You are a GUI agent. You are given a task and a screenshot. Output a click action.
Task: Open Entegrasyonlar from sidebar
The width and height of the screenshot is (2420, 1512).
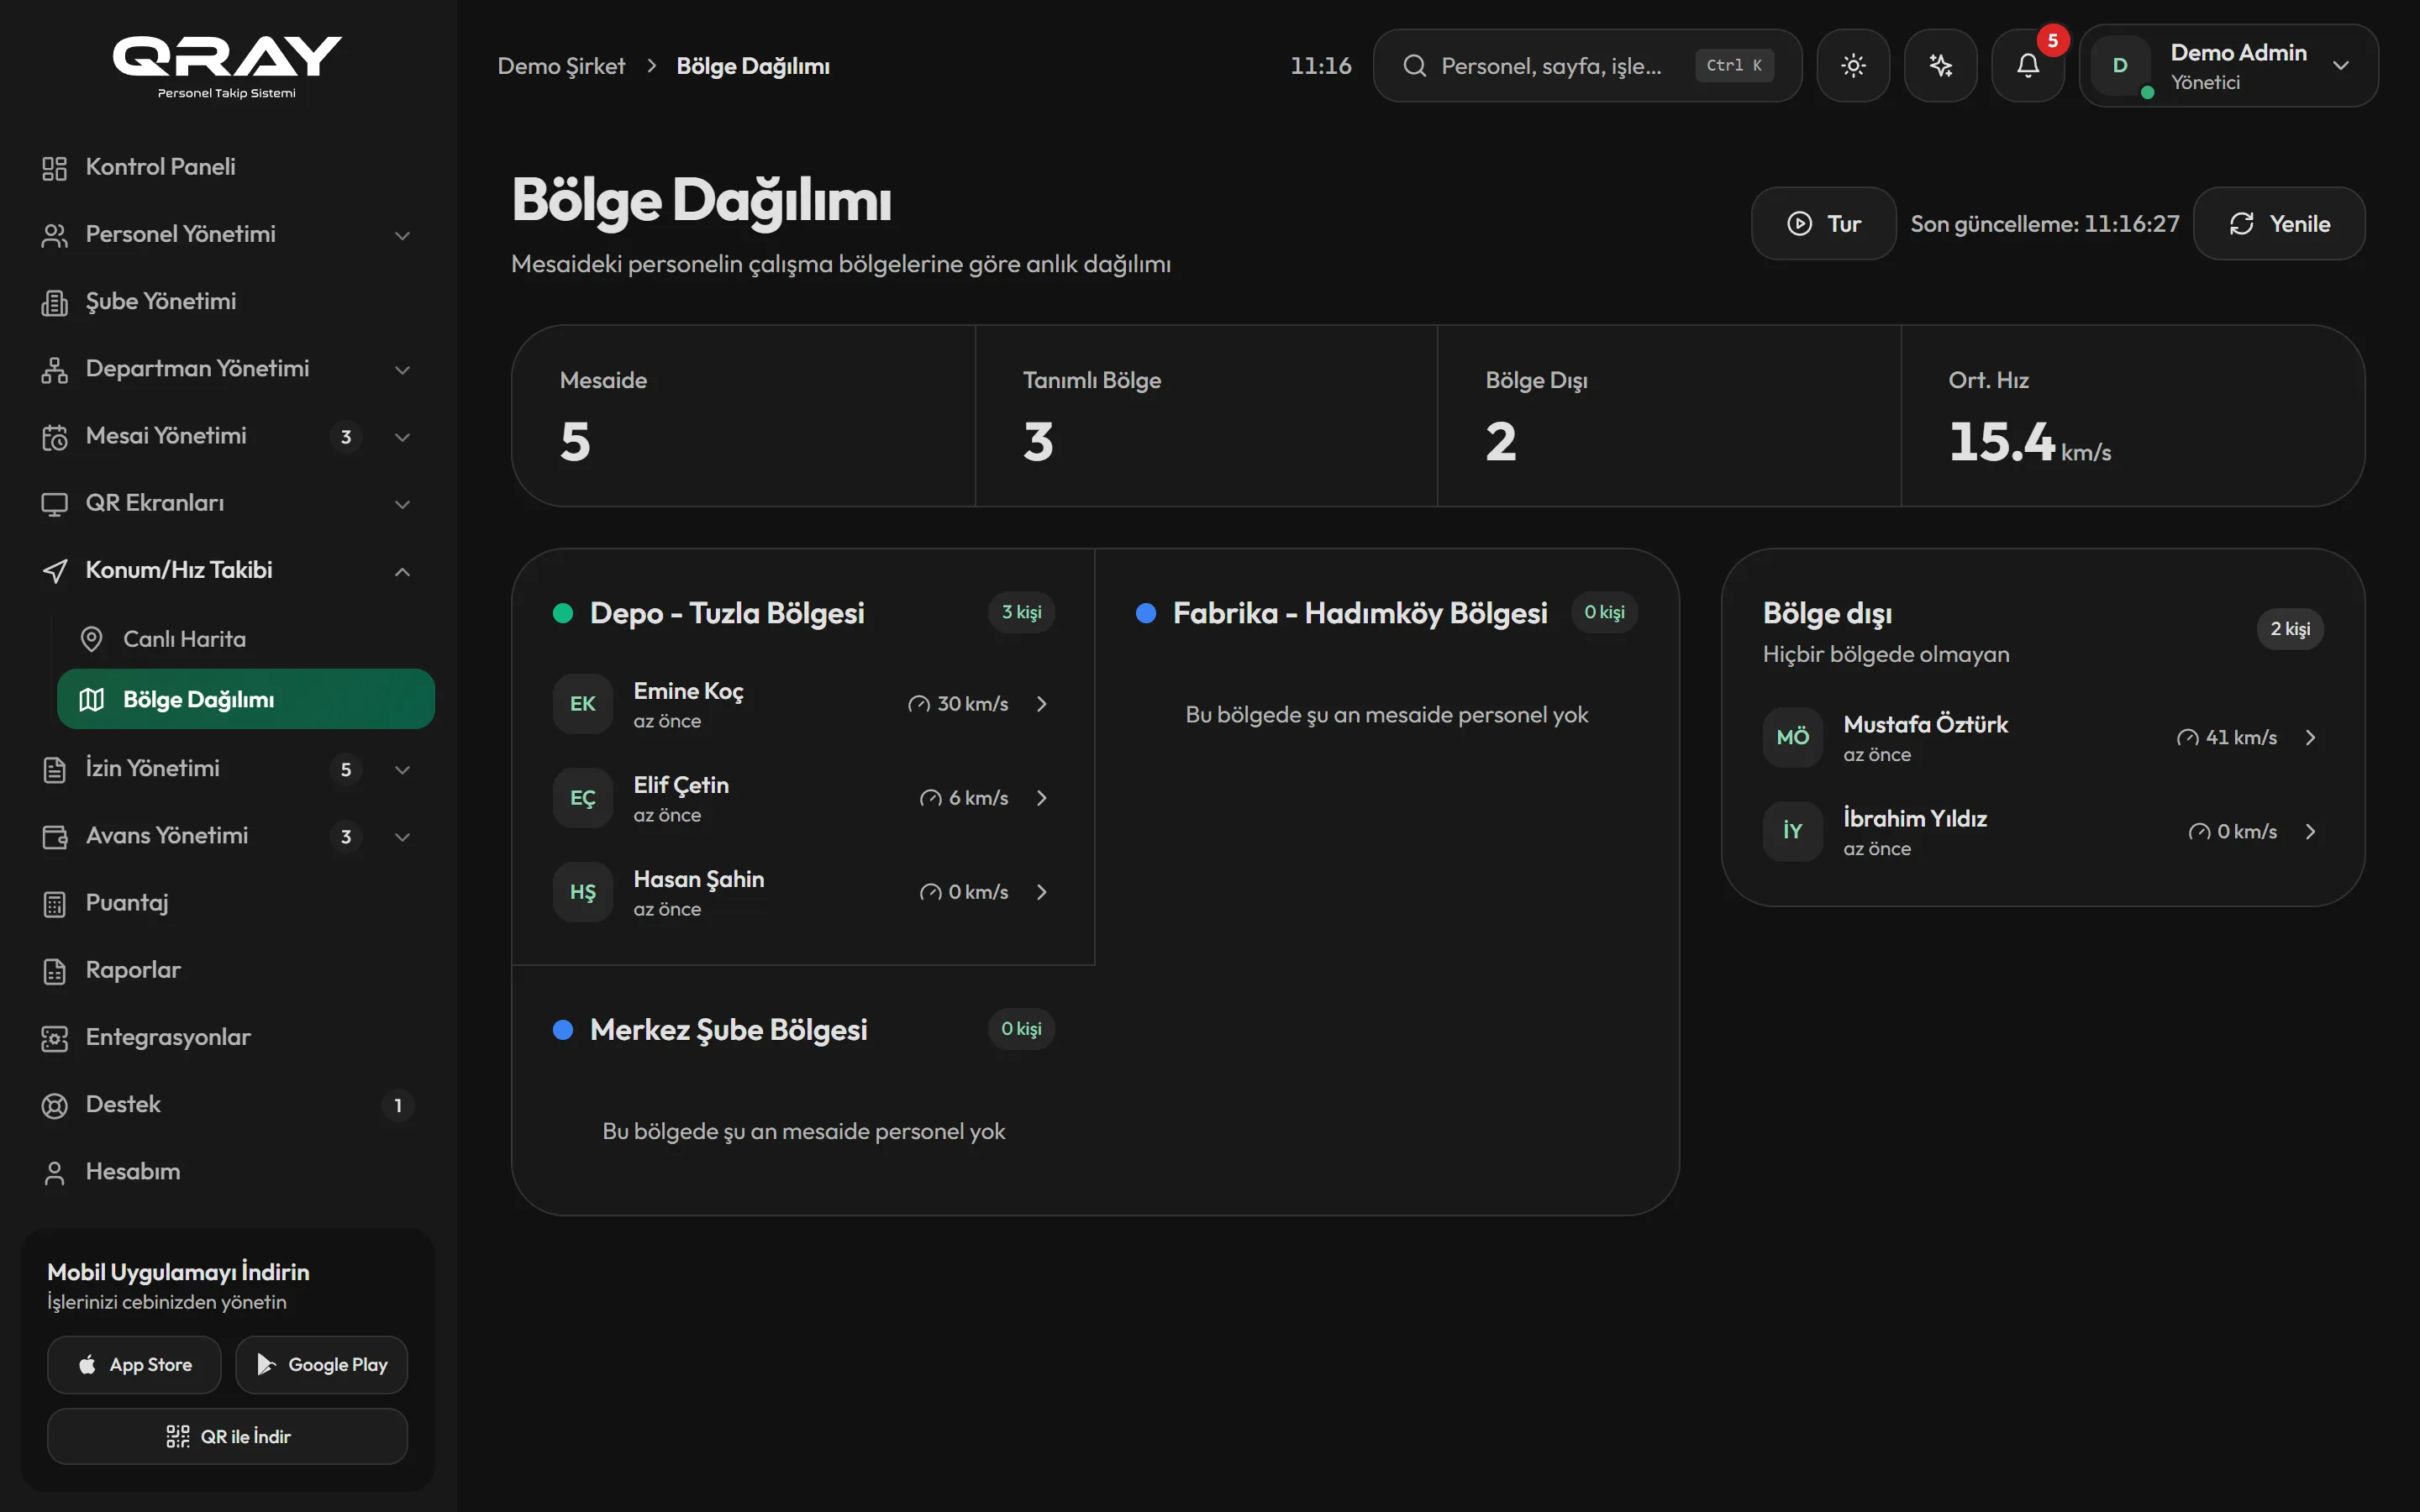(228, 1037)
